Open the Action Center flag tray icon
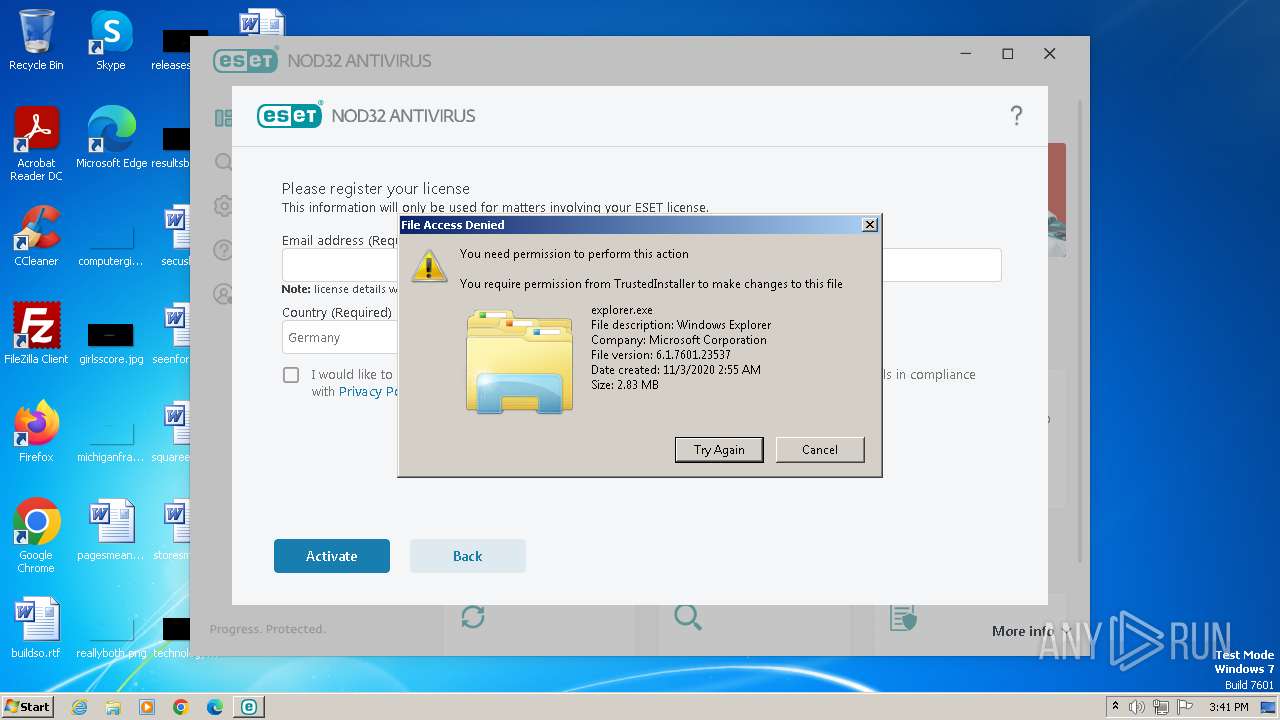Viewport: 1280px width, 720px height. click(x=1185, y=707)
